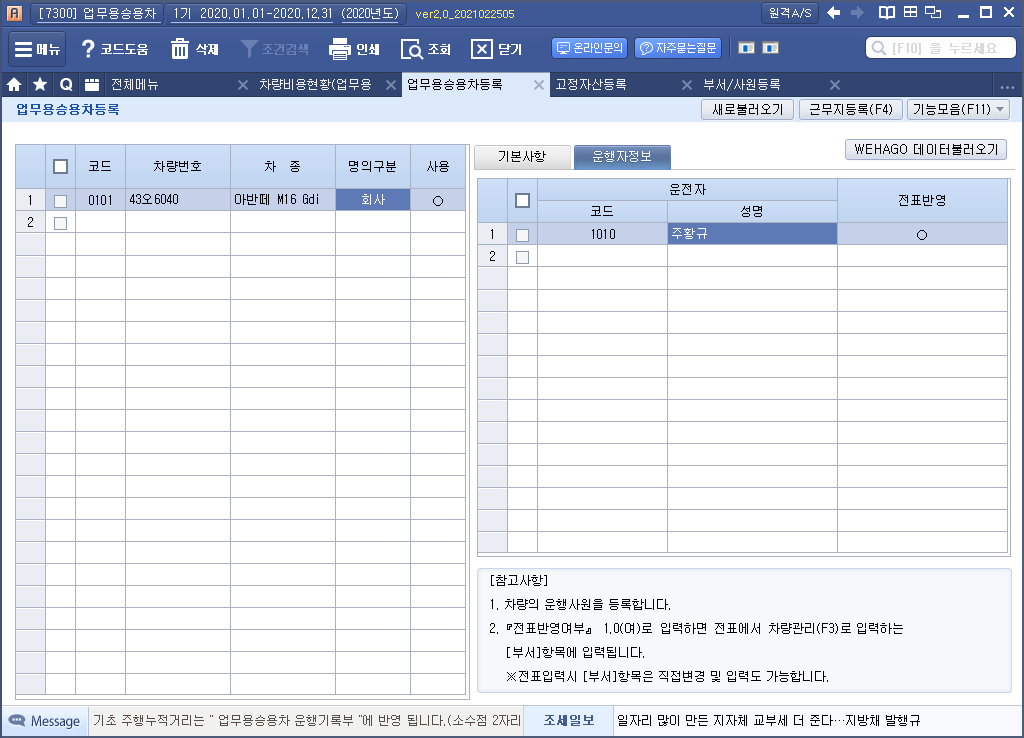Check driver table row 2 checkbox
This screenshot has height=738, width=1024.
point(522,257)
